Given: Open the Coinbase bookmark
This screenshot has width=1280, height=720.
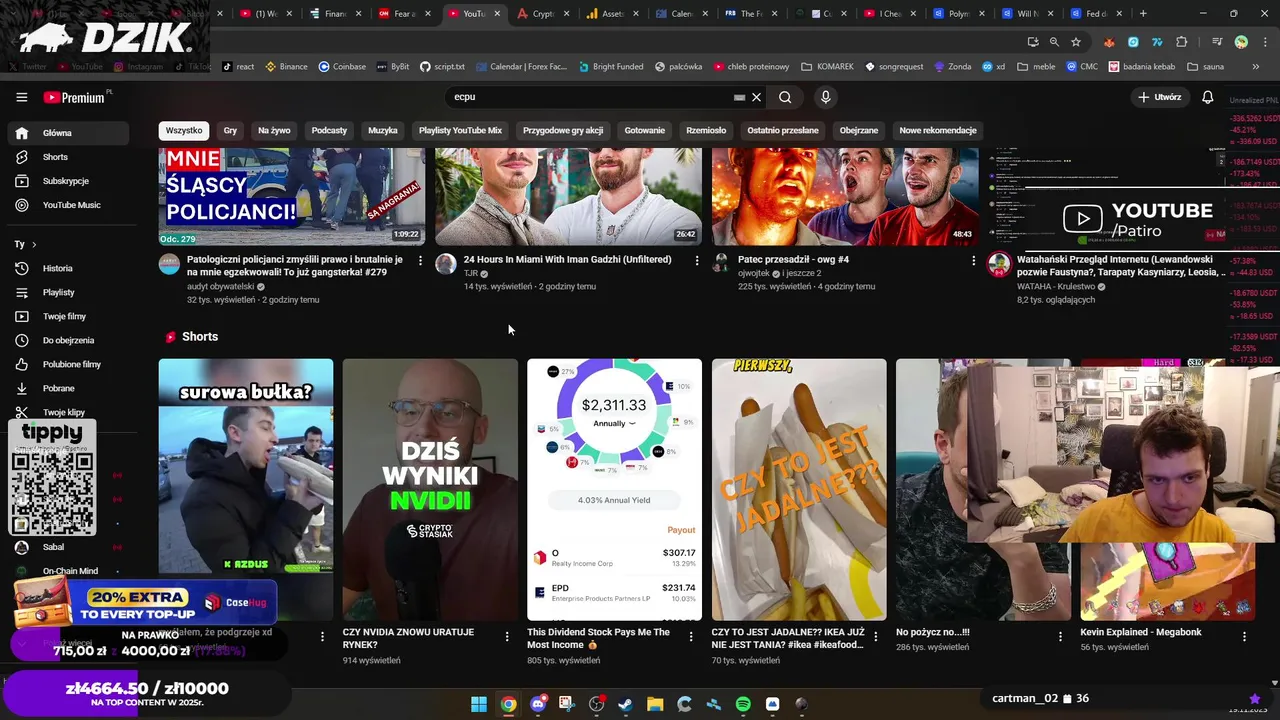Looking at the screenshot, I should [x=342, y=67].
